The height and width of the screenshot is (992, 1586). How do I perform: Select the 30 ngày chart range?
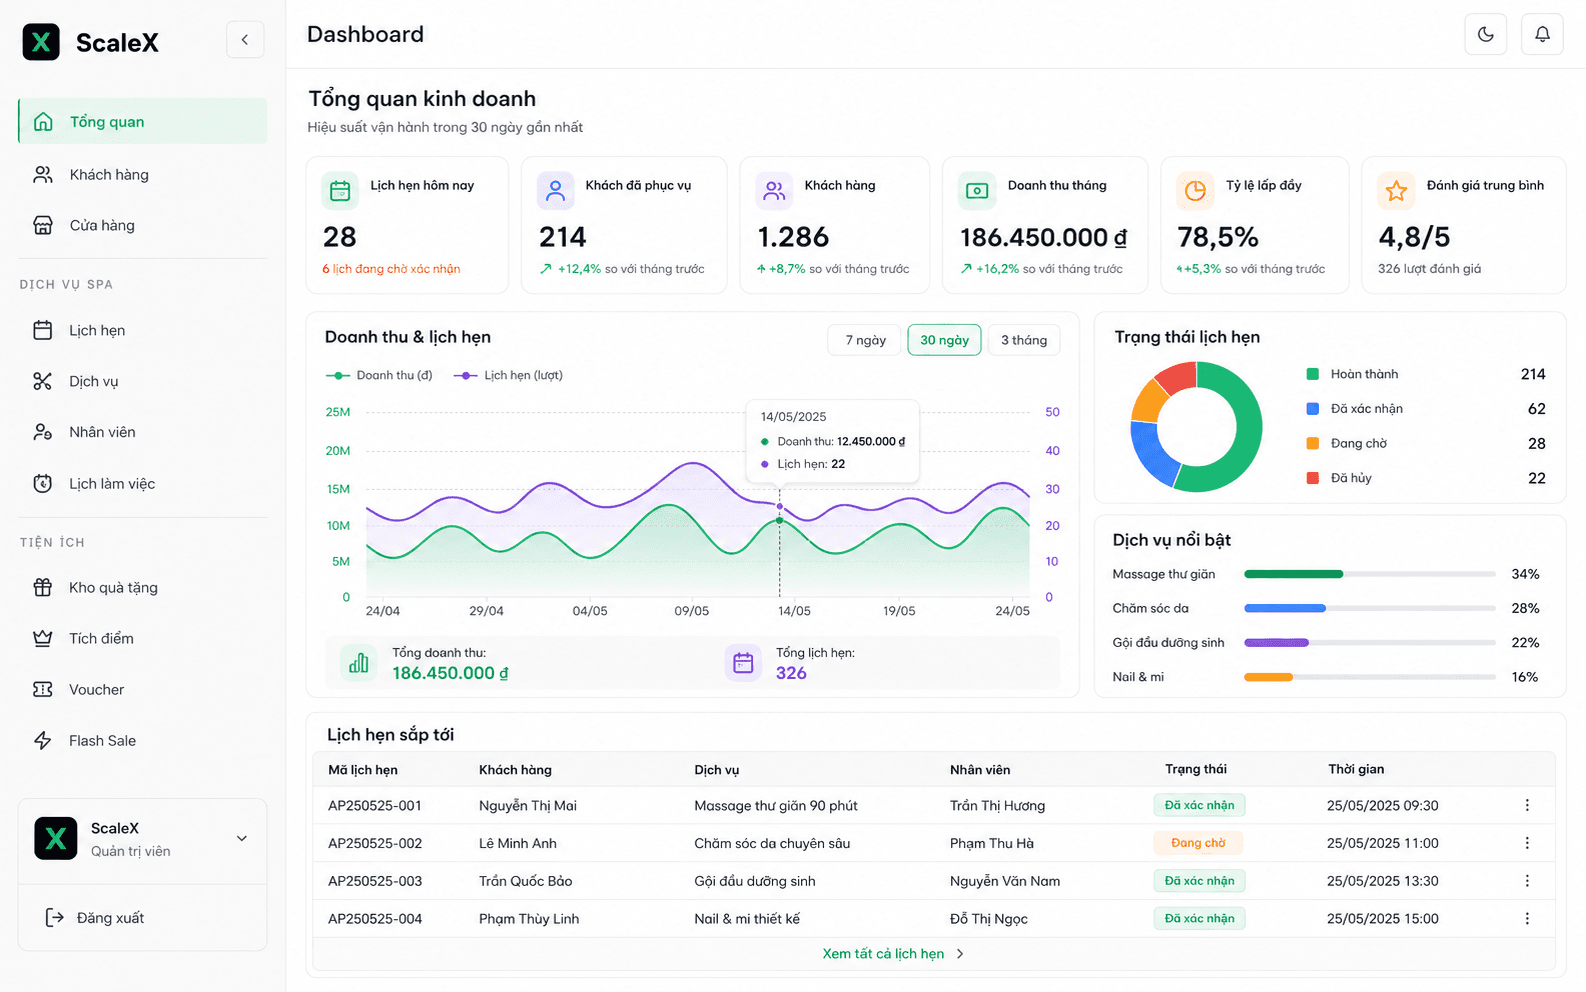pos(944,340)
